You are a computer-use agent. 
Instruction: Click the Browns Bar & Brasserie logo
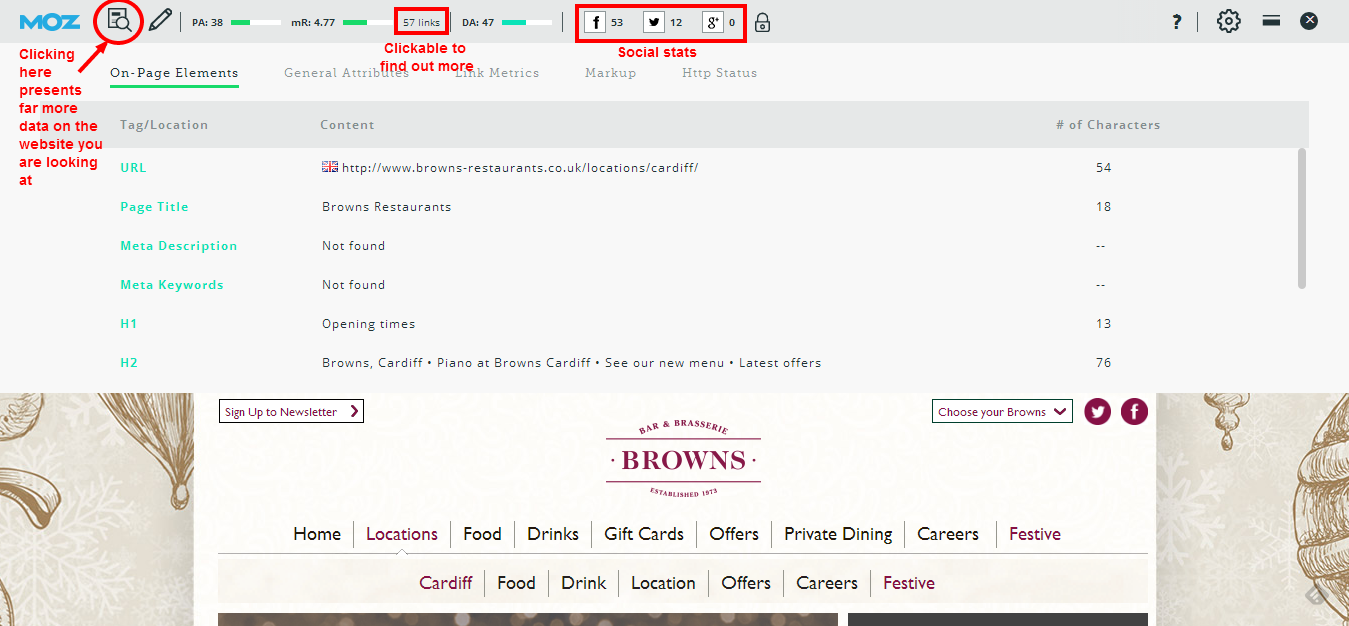tap(683, 460)
